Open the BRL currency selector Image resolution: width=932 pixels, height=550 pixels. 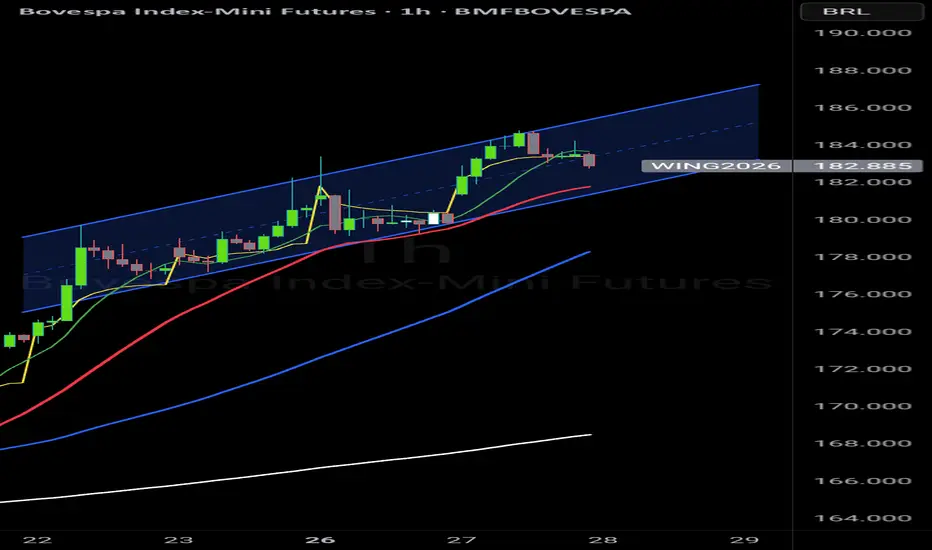click(861, 11)
